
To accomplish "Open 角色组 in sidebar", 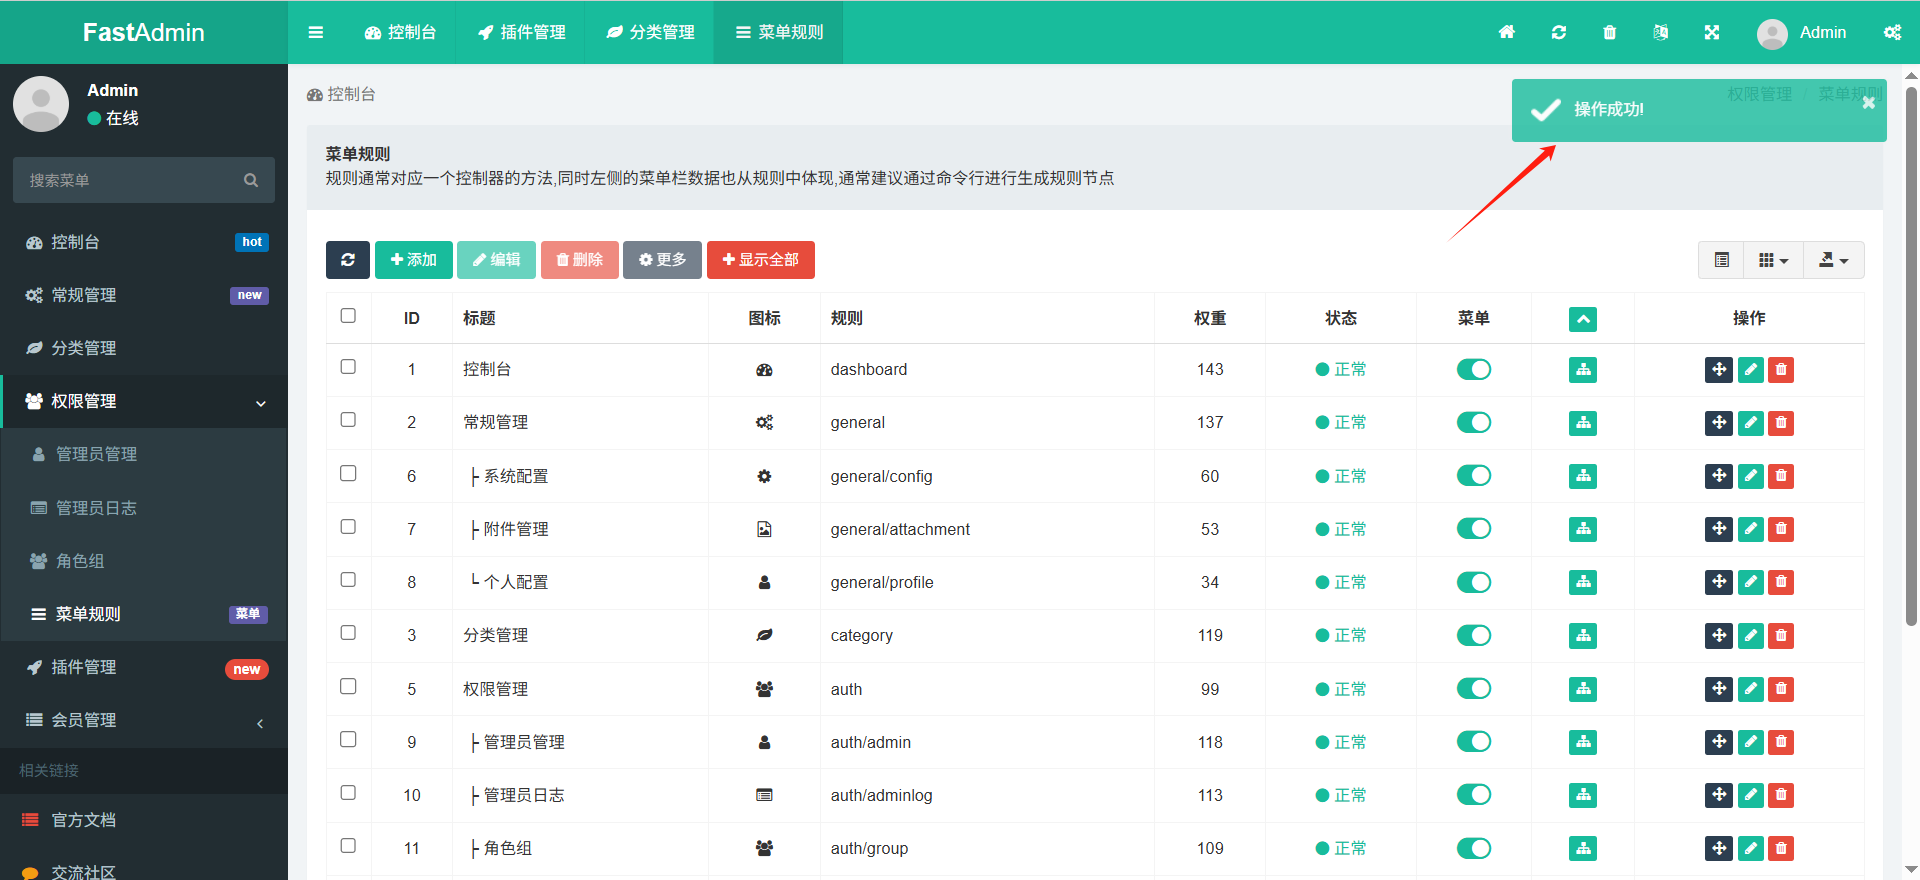I will (x=144, y=561).
